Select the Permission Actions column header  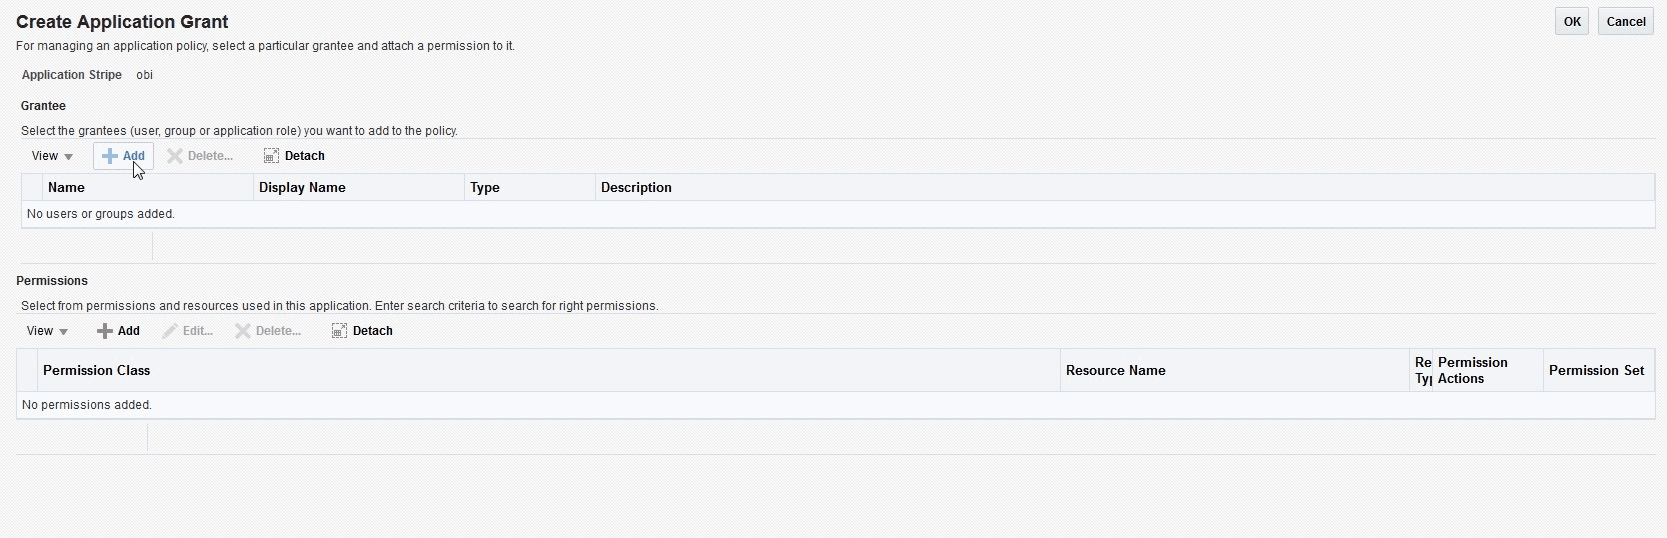click(x=1472, y=370)
